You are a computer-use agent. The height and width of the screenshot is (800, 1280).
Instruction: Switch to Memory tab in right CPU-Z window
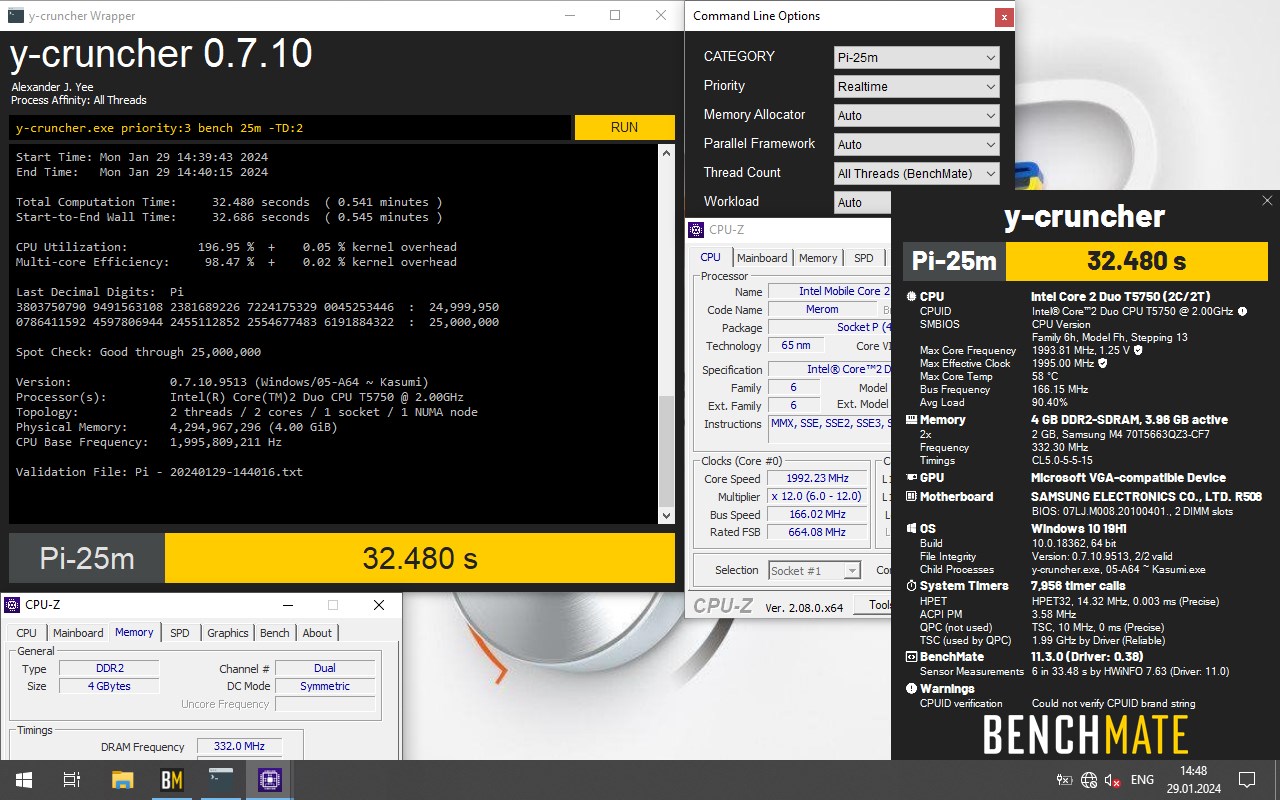(818, 258)
